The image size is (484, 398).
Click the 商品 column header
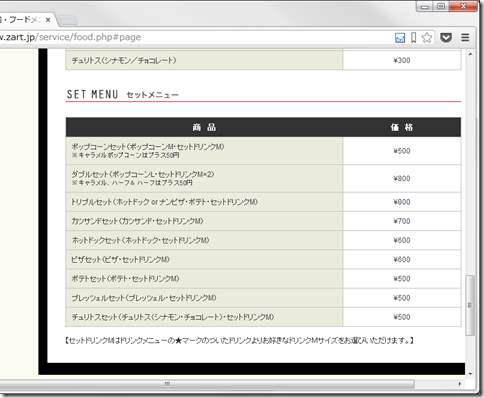[x=204, y=127]
